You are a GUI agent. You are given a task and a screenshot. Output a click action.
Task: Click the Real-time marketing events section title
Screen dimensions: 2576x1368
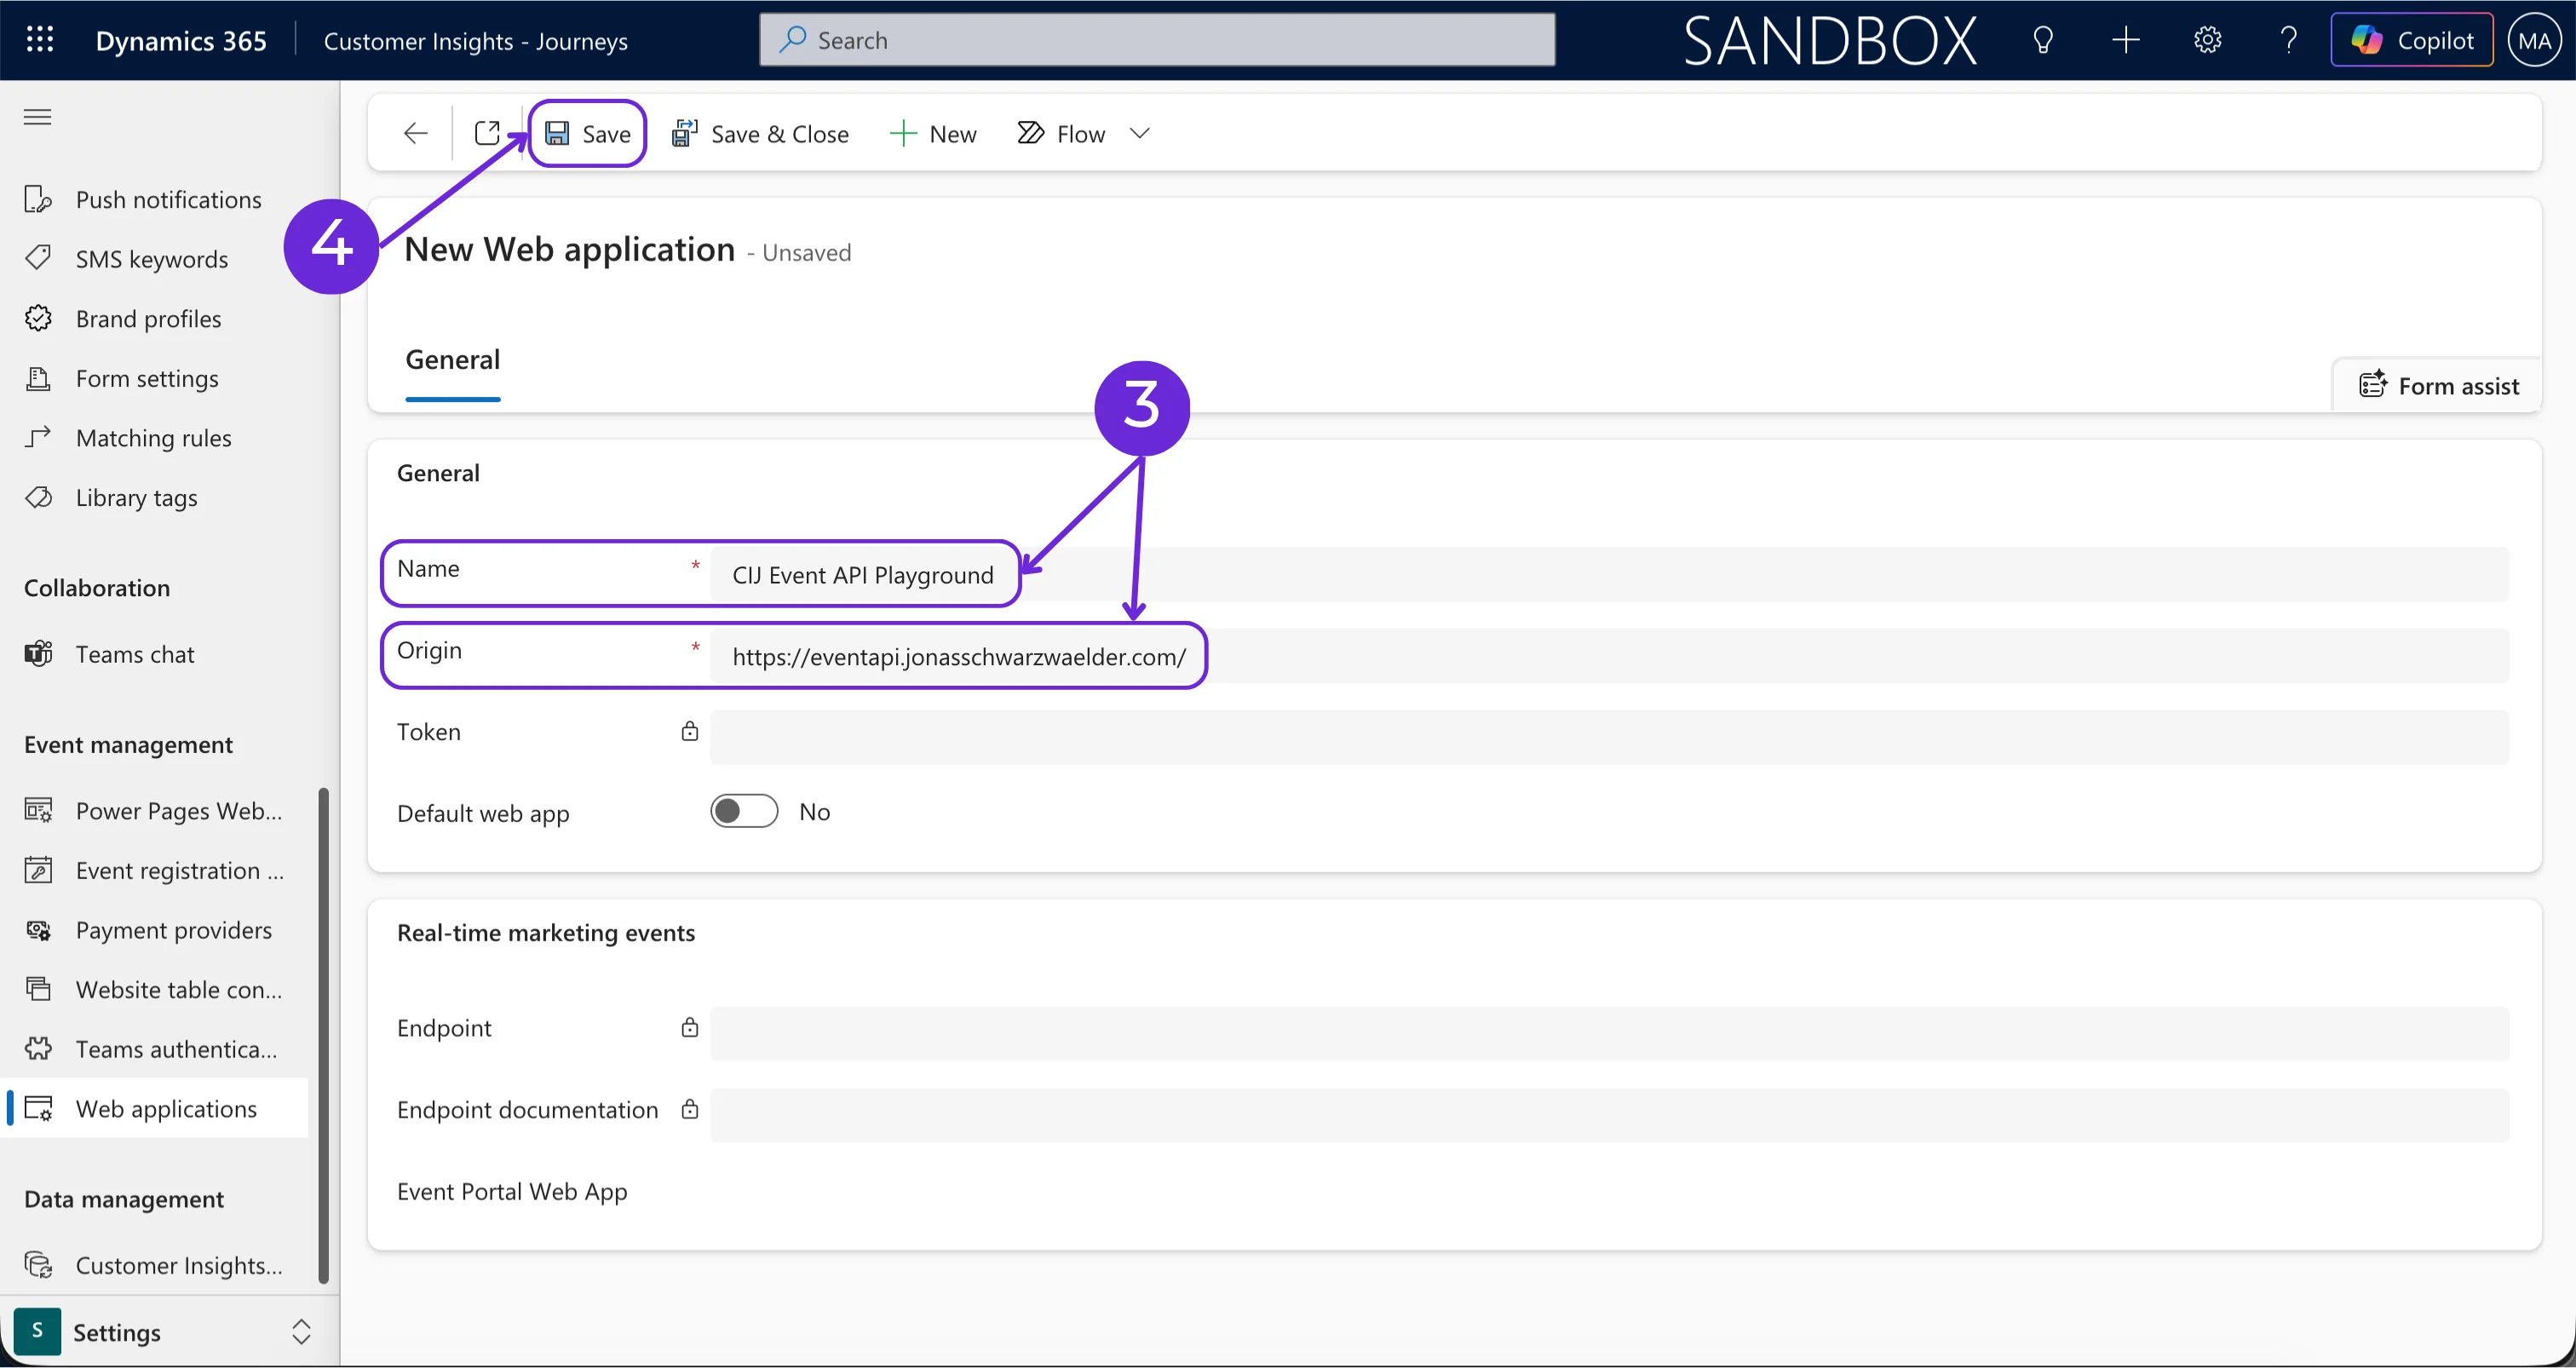click(x=545, y=932)
